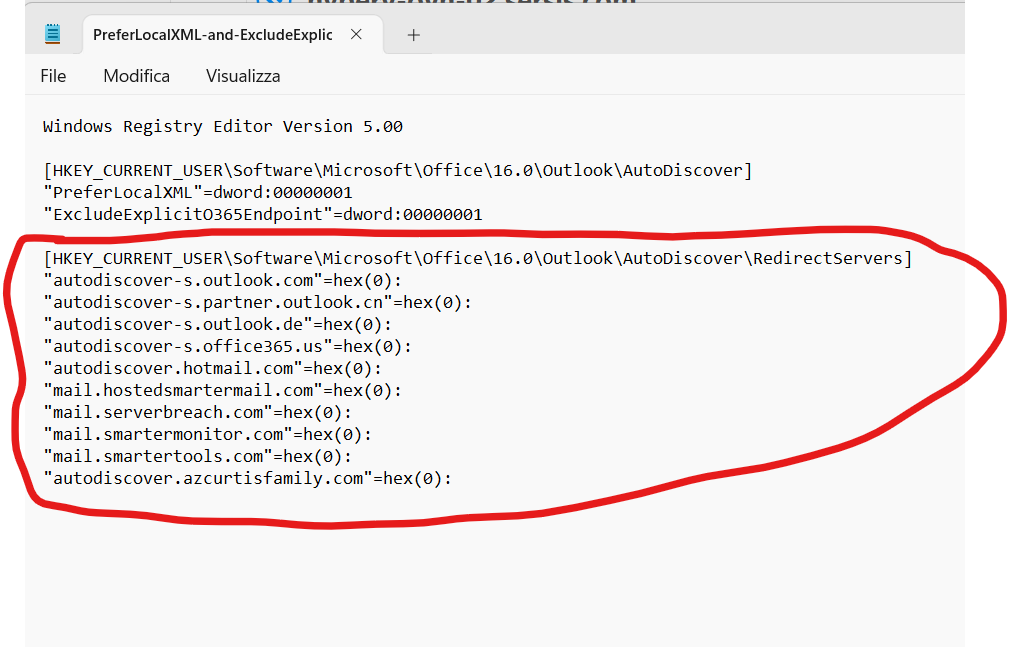Open the File menu
Screen dimensions: 1009x647
(53, 76)
